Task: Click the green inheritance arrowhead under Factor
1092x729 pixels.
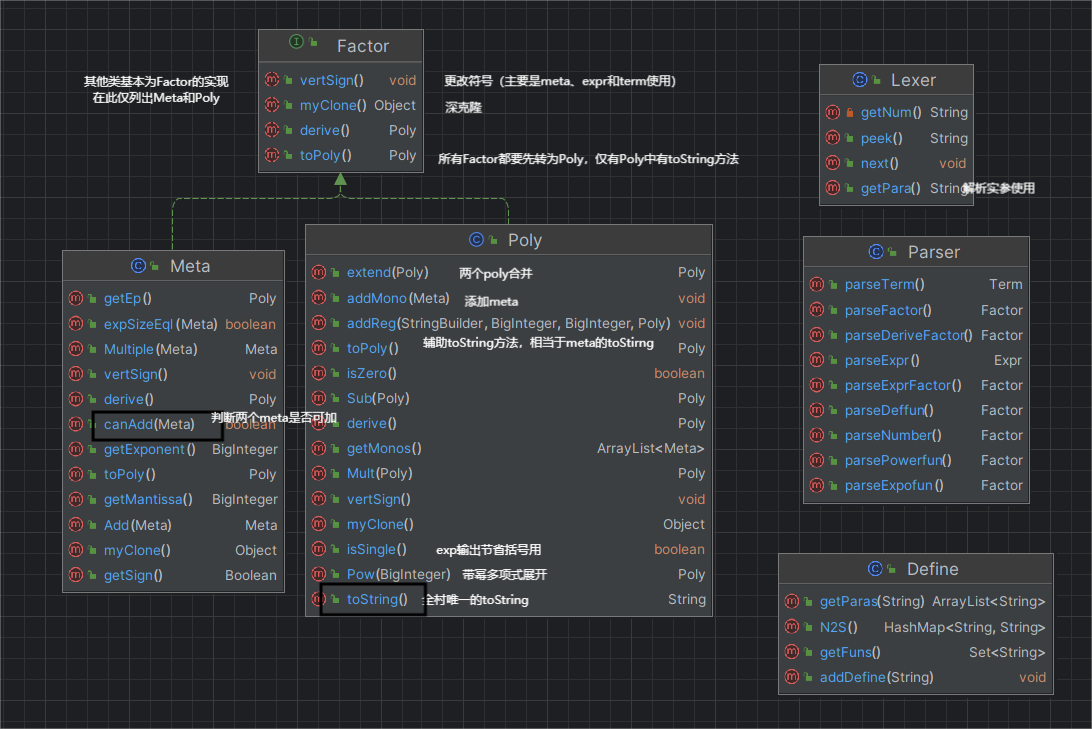Action: [x=341, y=179]
